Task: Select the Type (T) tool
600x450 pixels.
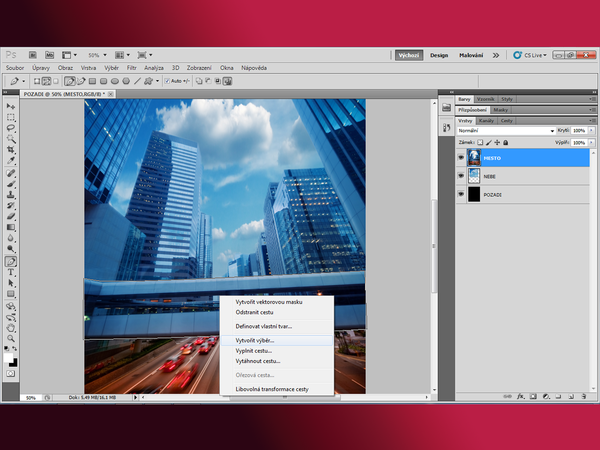Action: pos(11,272)
